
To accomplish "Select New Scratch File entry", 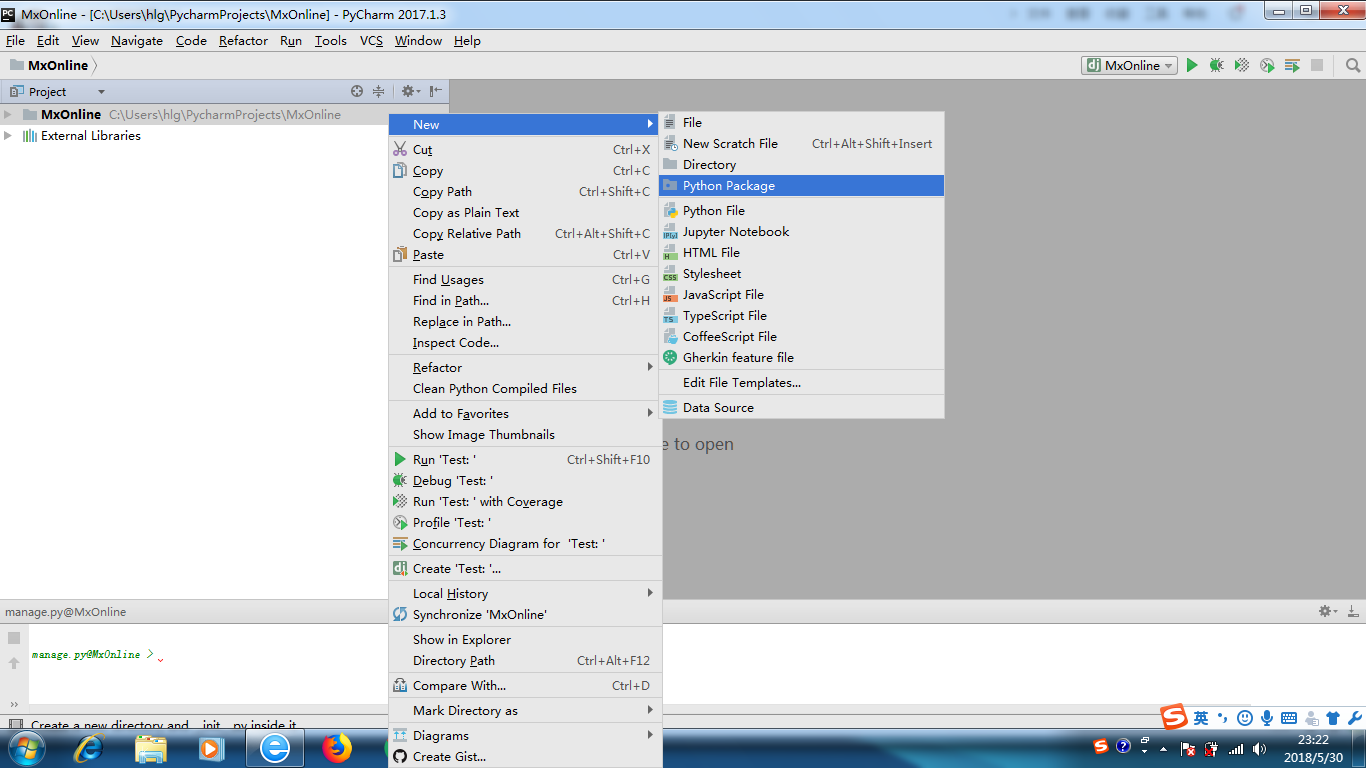I will (x=801, y=143).
